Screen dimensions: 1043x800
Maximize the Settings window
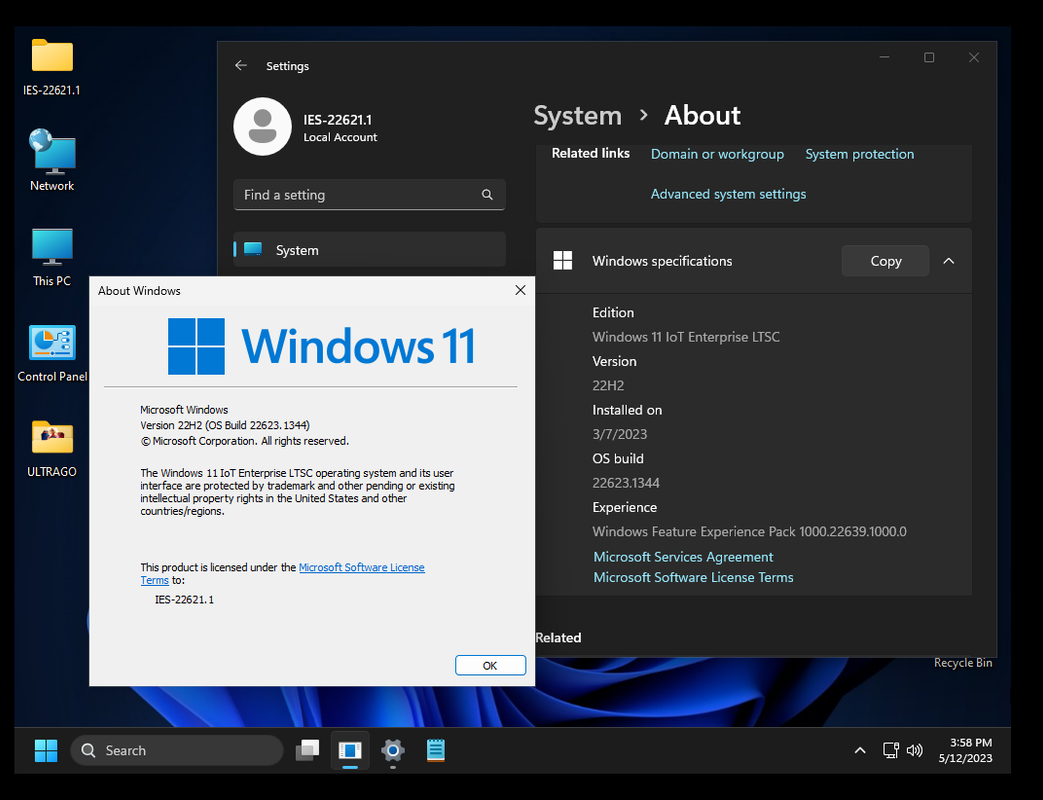pos(929,57)
